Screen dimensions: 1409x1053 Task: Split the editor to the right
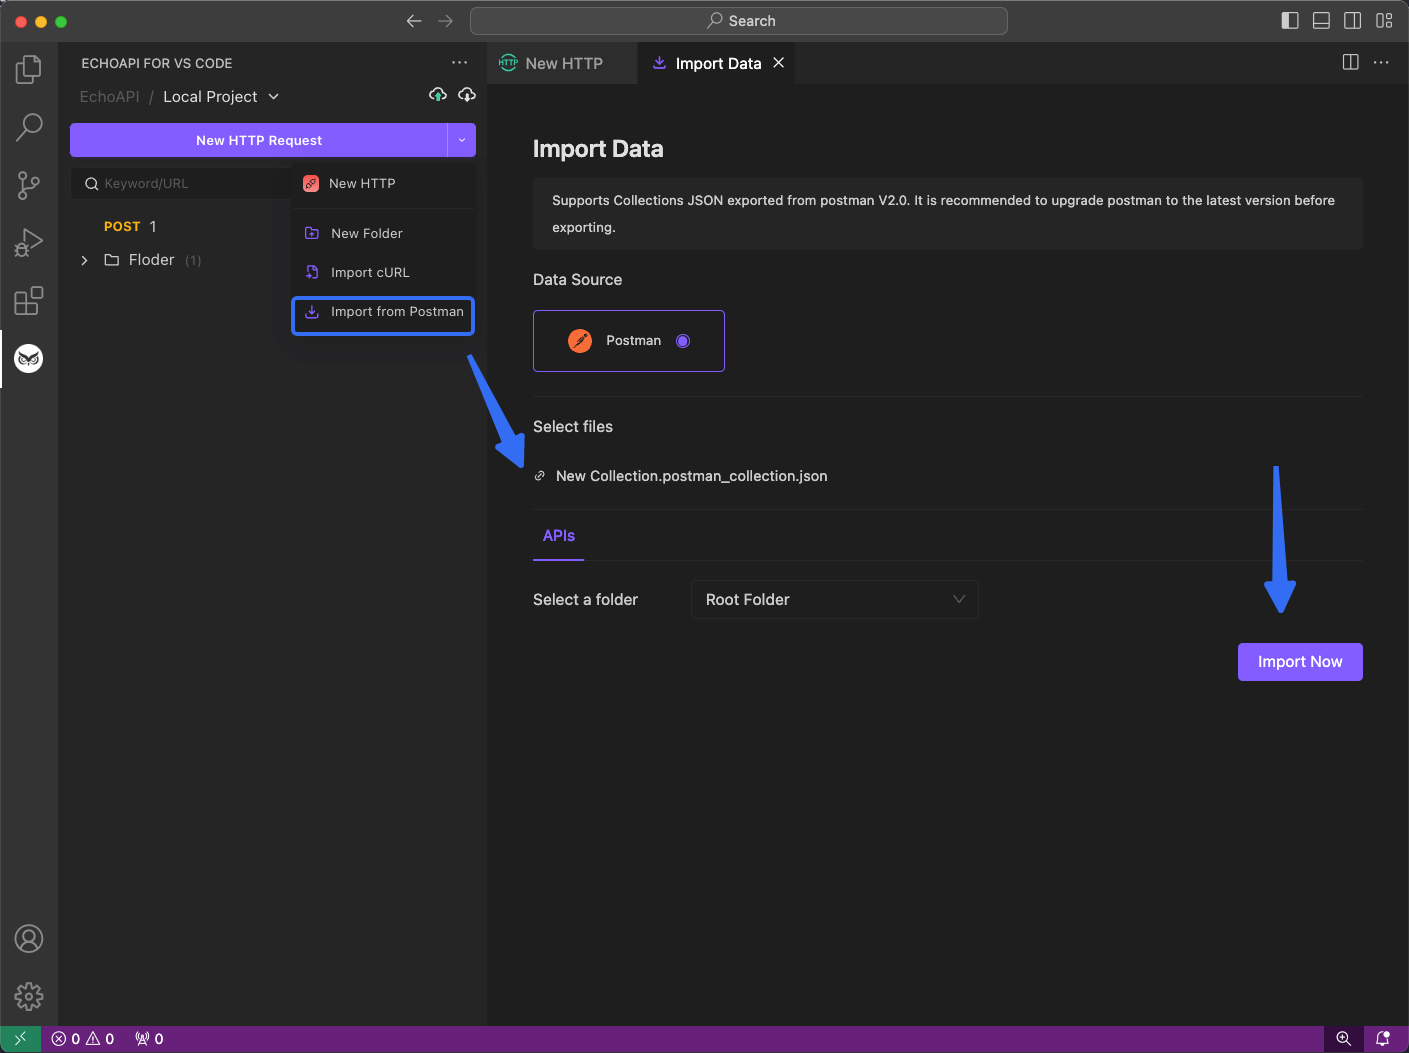tap(1350, 62)
